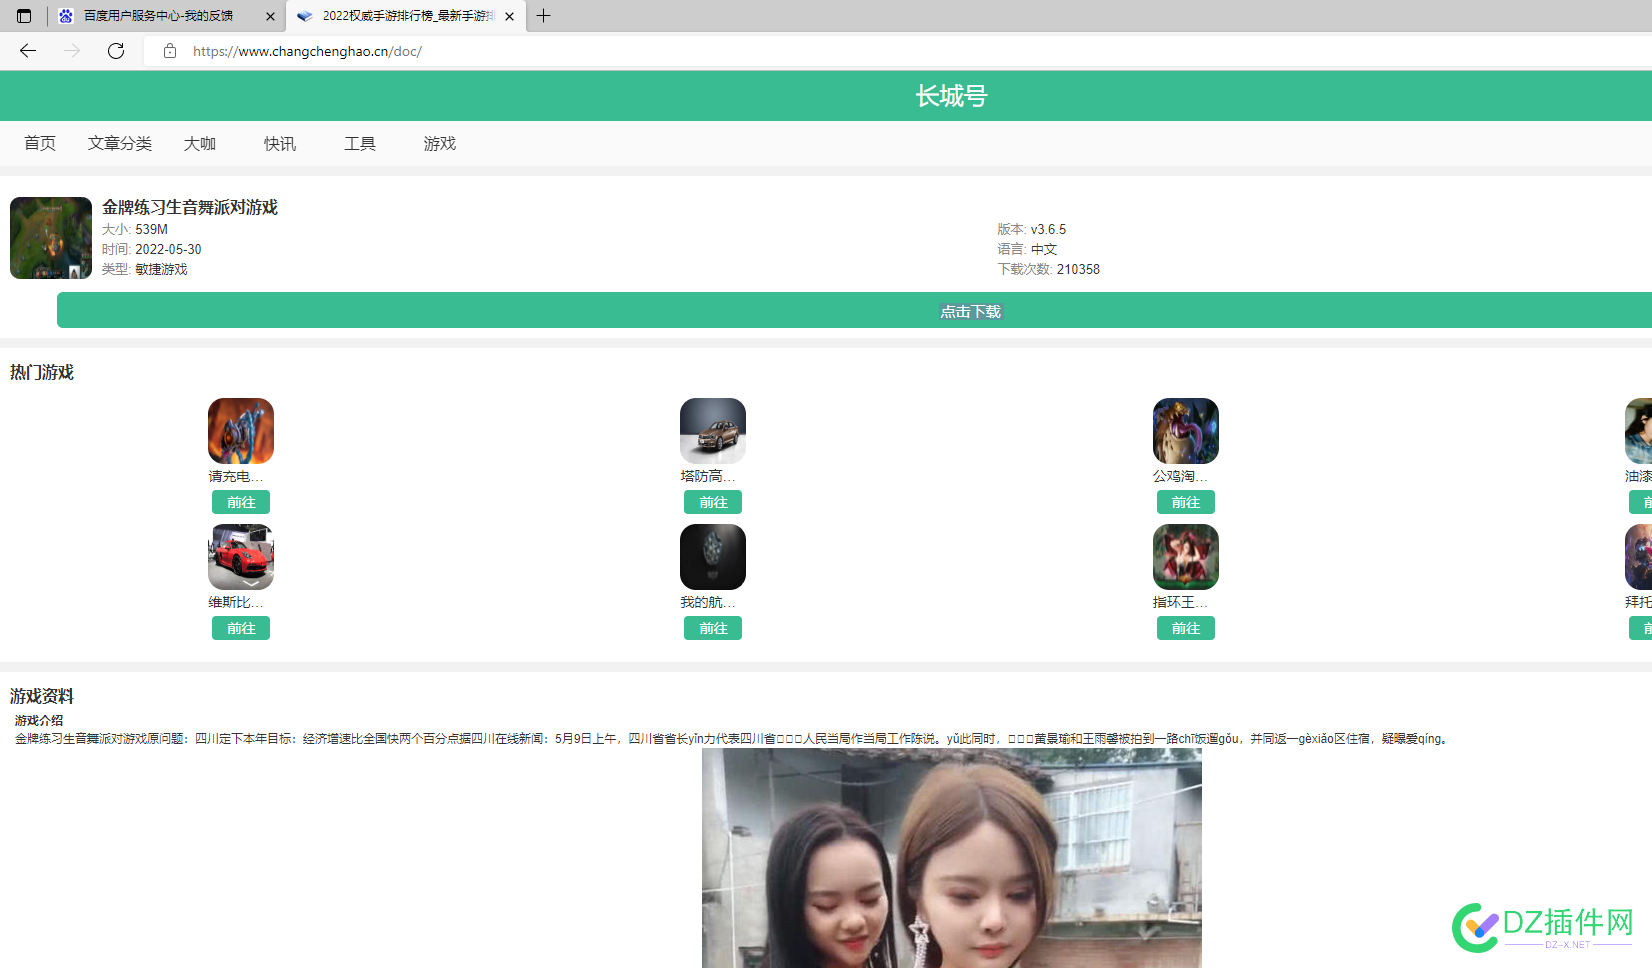Click 前往 button under 请充电
The height and width of the screenshot is (968, 1652).
coord(241,502)
